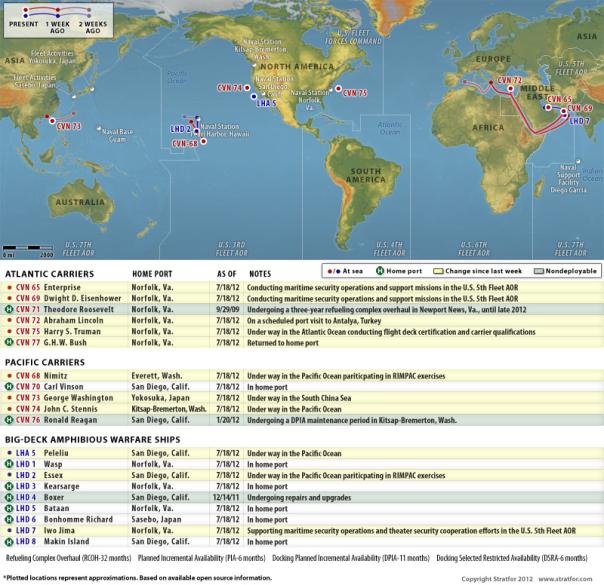604x585 pixels.
Task: Click the BIG-DECK AMPHIBIOUS WARFARE SHIPS heading
Action: pyautogui.click(x=92, y=440)
